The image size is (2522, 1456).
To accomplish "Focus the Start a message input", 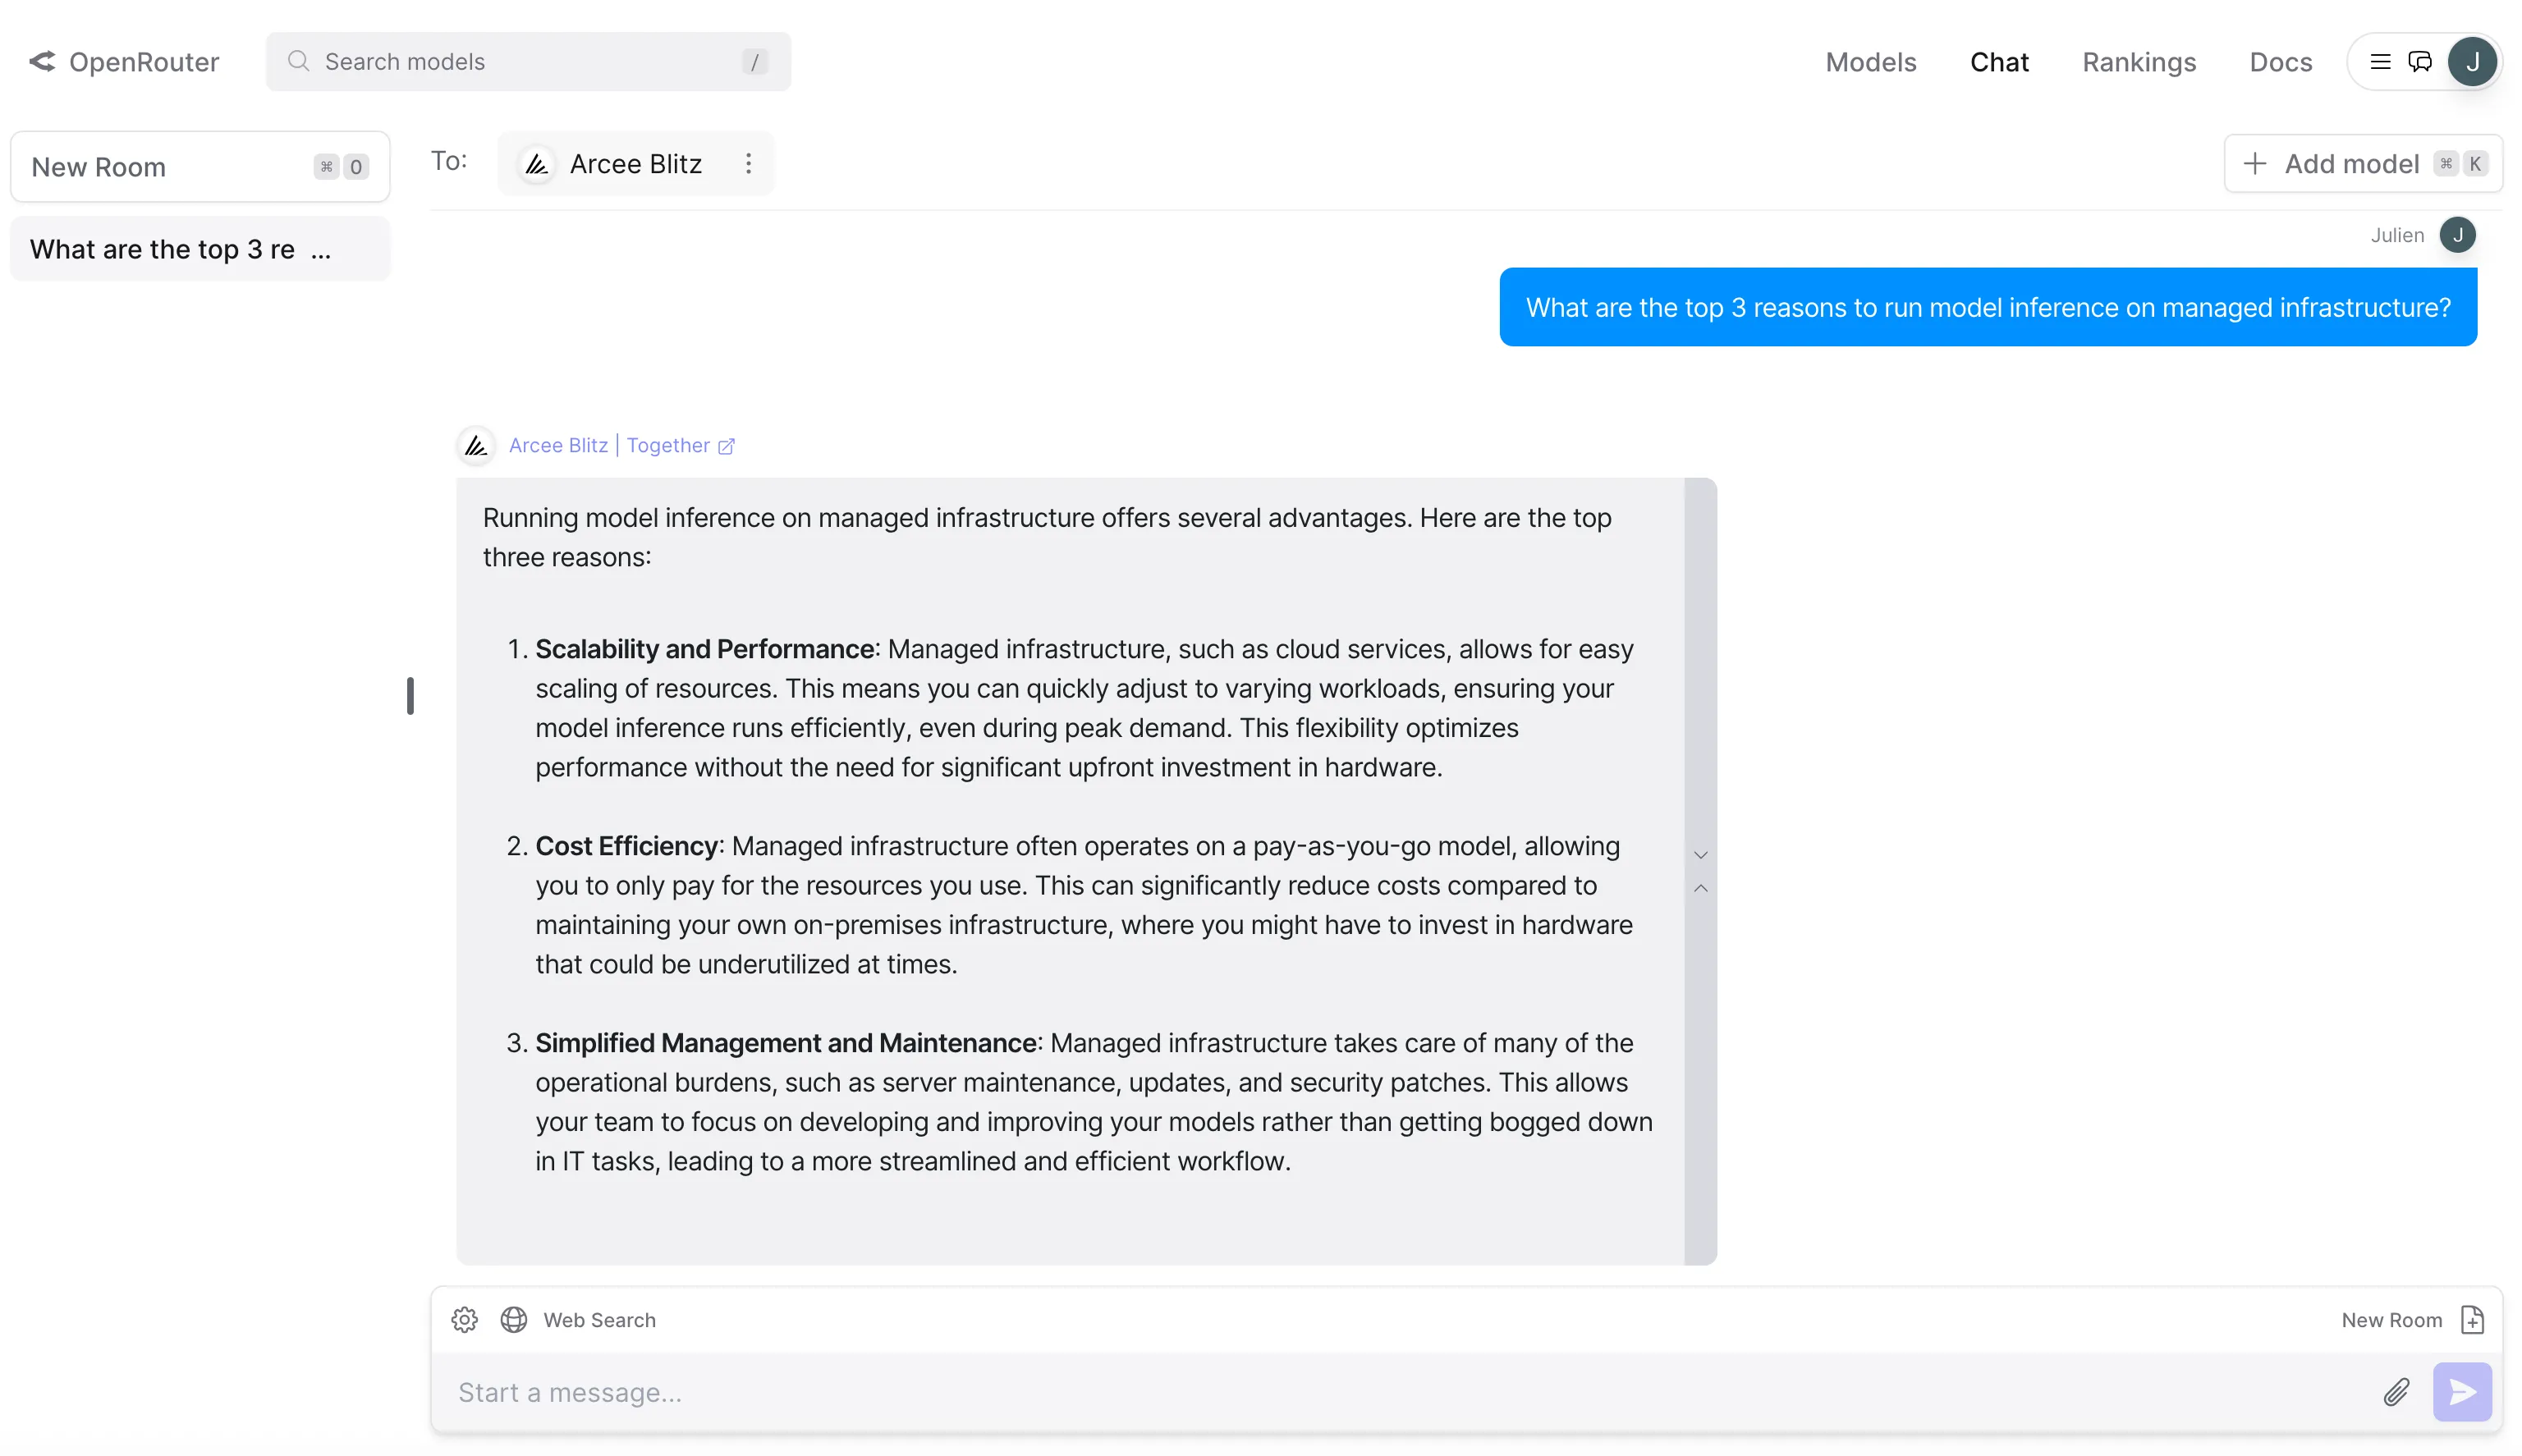I will coord(1400,1392).
